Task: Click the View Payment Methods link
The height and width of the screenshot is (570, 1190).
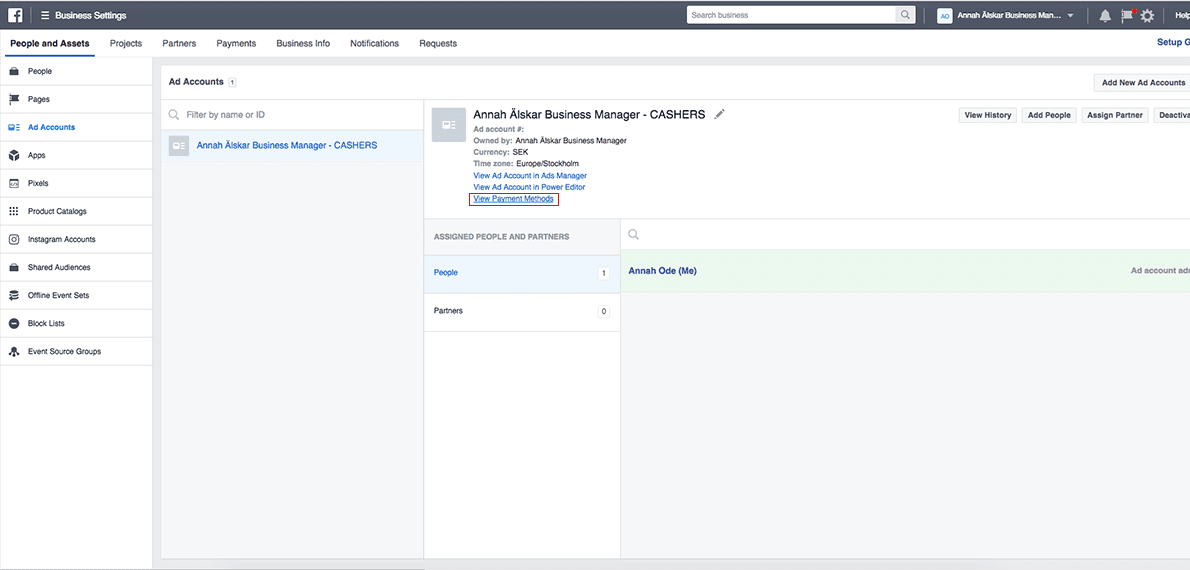Action: click(513, 199)
